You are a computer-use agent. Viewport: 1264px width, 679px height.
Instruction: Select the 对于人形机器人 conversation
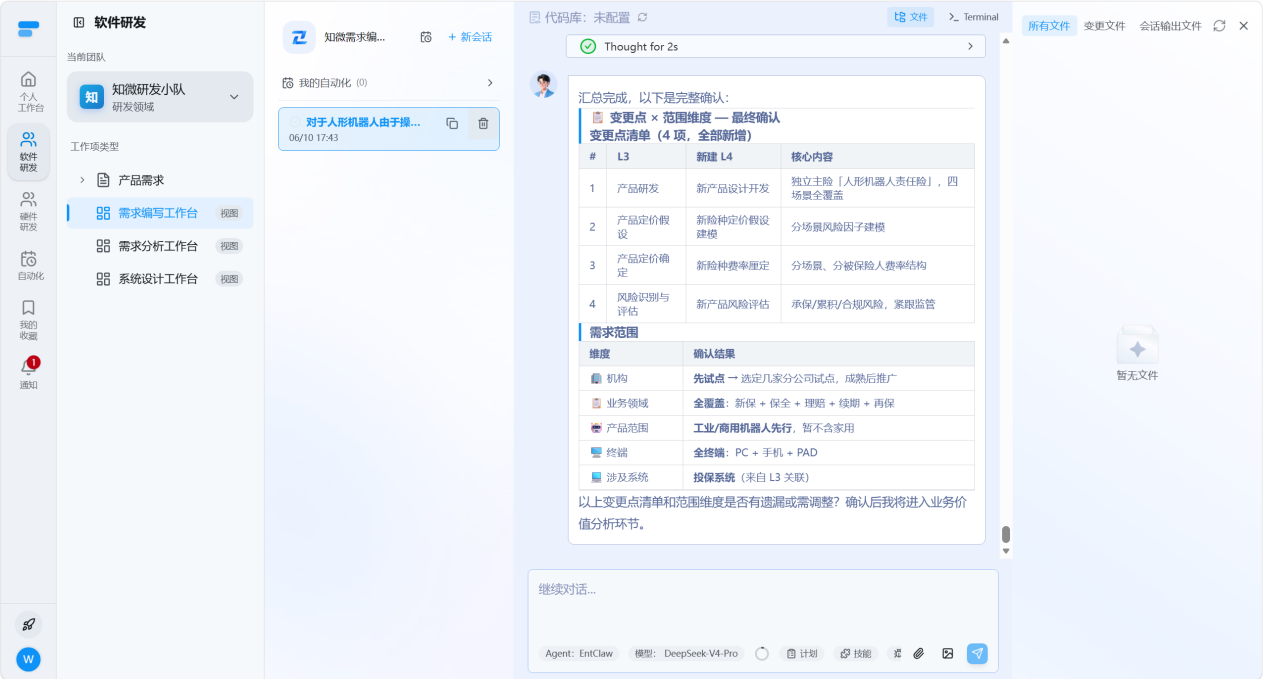click(388, 129)
